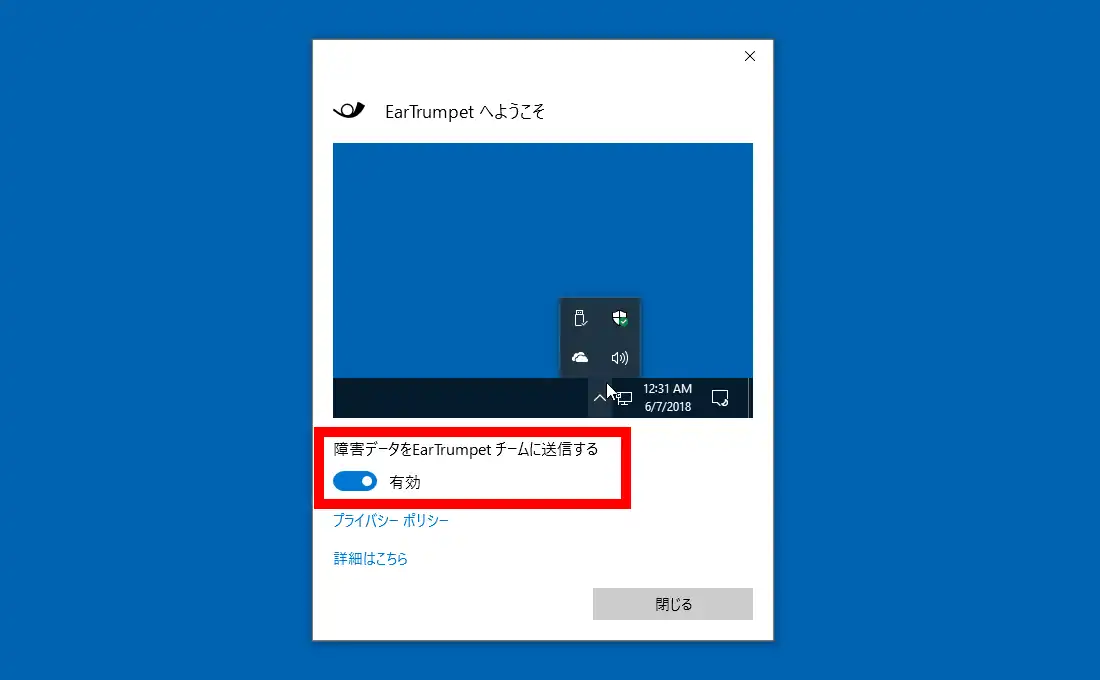Expand hidden tray icons chevron arrow
Screen dimensions: 1100x680
599,398
